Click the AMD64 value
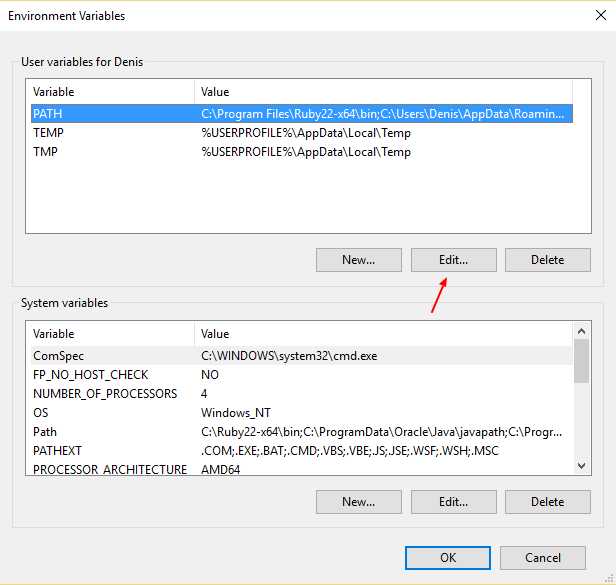 [220, 469]
